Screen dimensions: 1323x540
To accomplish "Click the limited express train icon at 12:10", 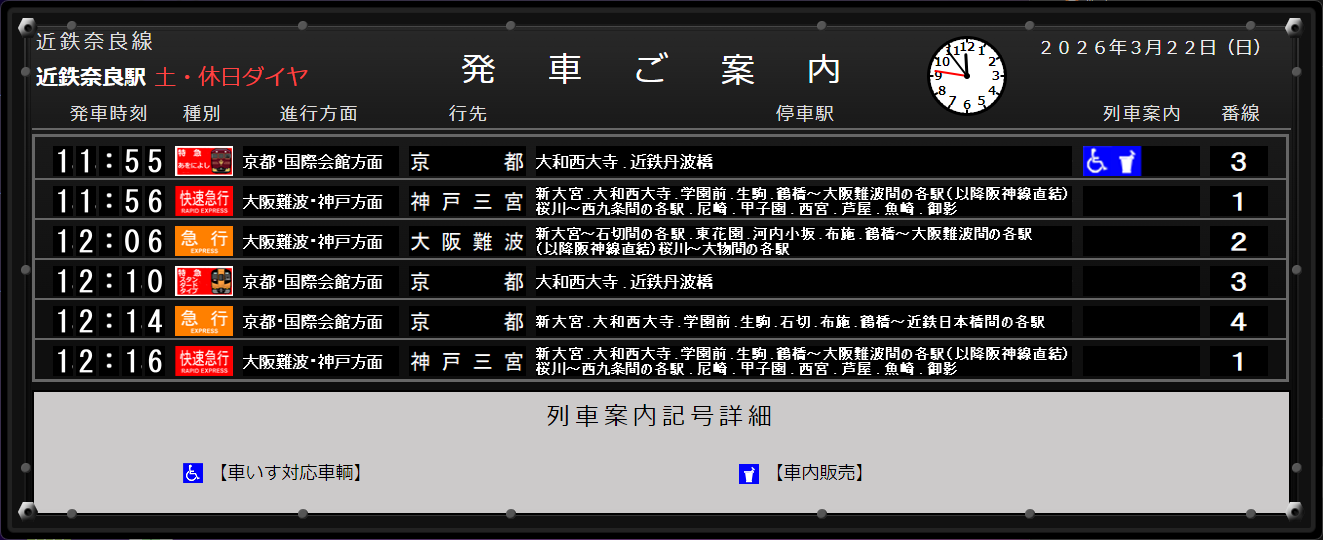I will point(204,281).
